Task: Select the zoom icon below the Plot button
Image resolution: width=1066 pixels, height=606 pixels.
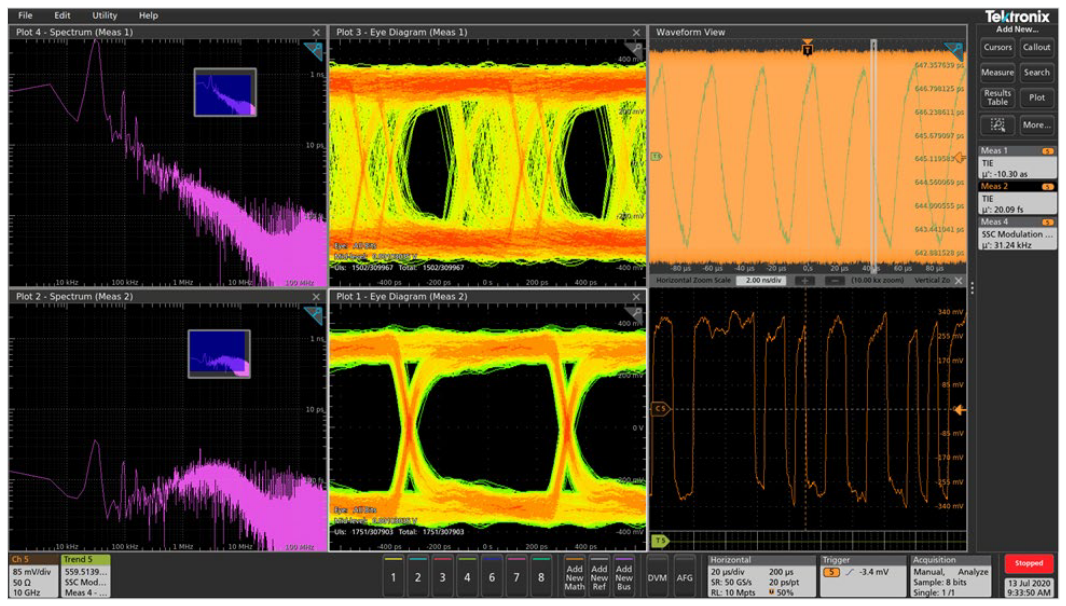Action: pos(995,124)
